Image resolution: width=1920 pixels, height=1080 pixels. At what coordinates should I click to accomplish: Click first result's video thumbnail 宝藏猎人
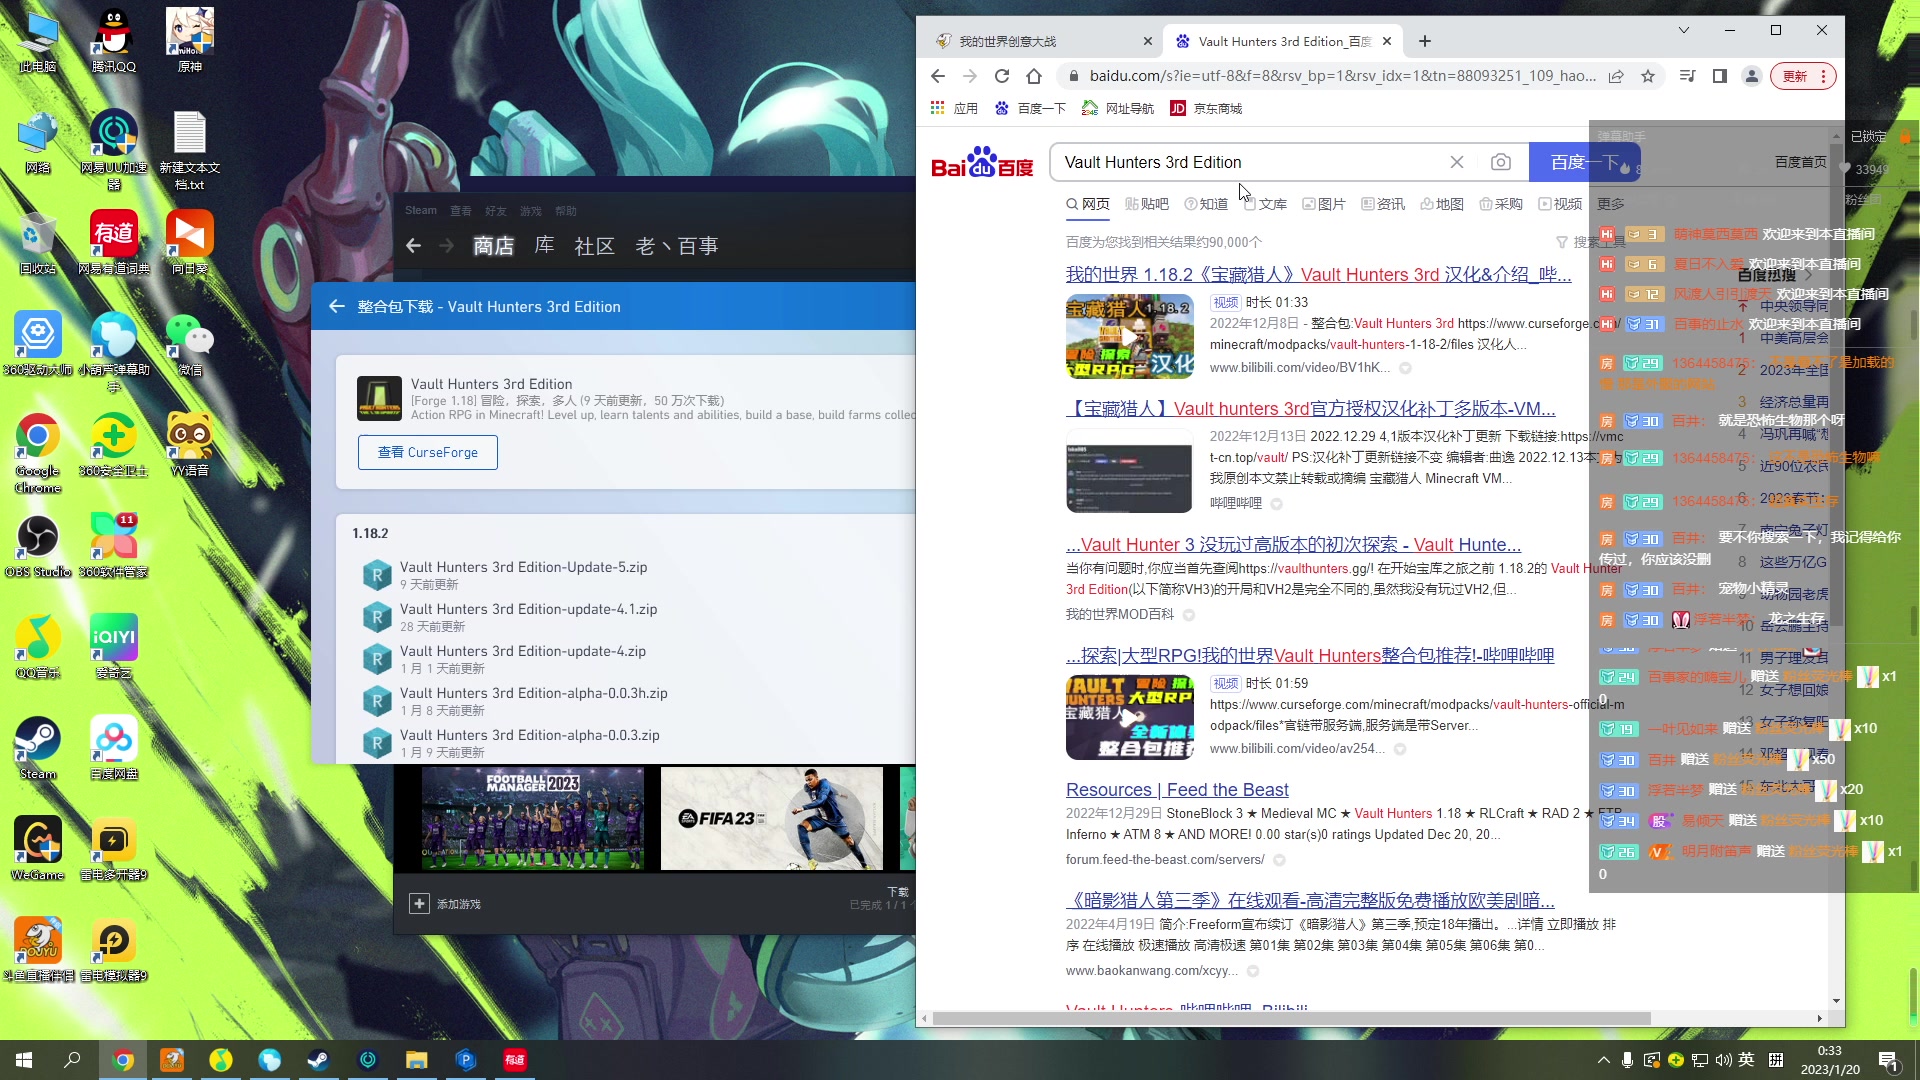(1129, 336)
